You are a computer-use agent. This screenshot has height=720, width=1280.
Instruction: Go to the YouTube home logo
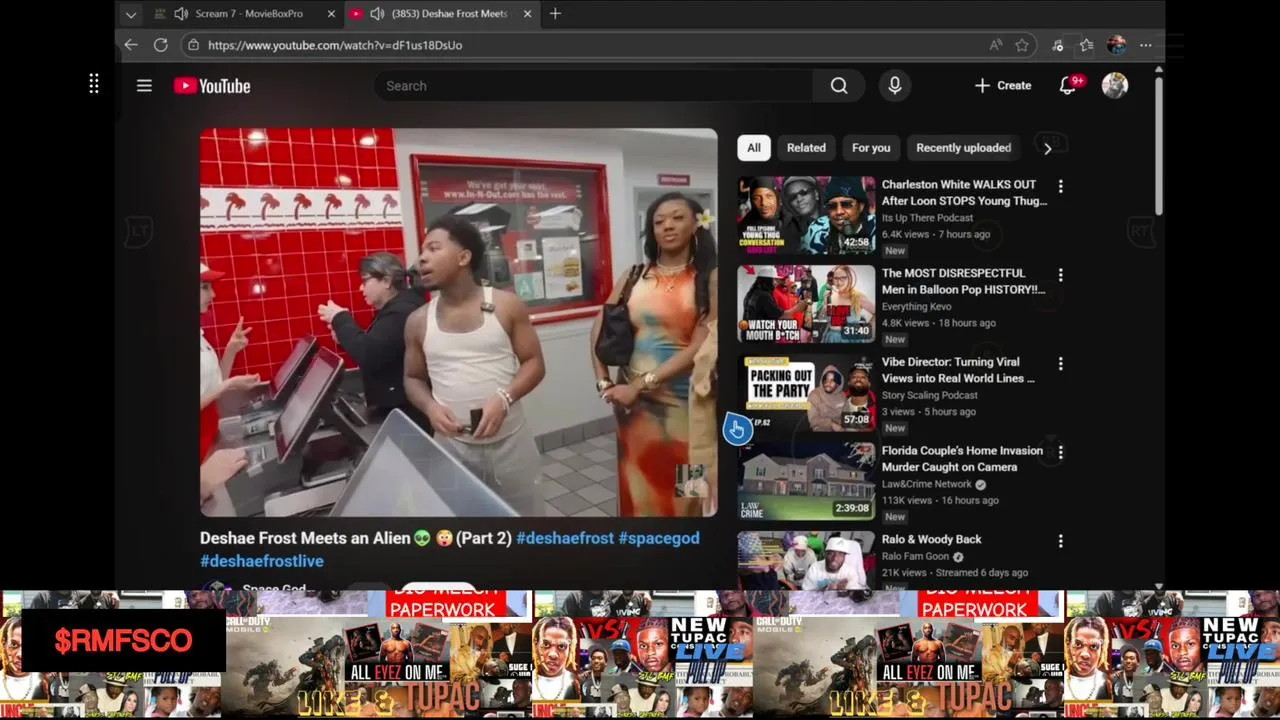click(x=212, y=86)
